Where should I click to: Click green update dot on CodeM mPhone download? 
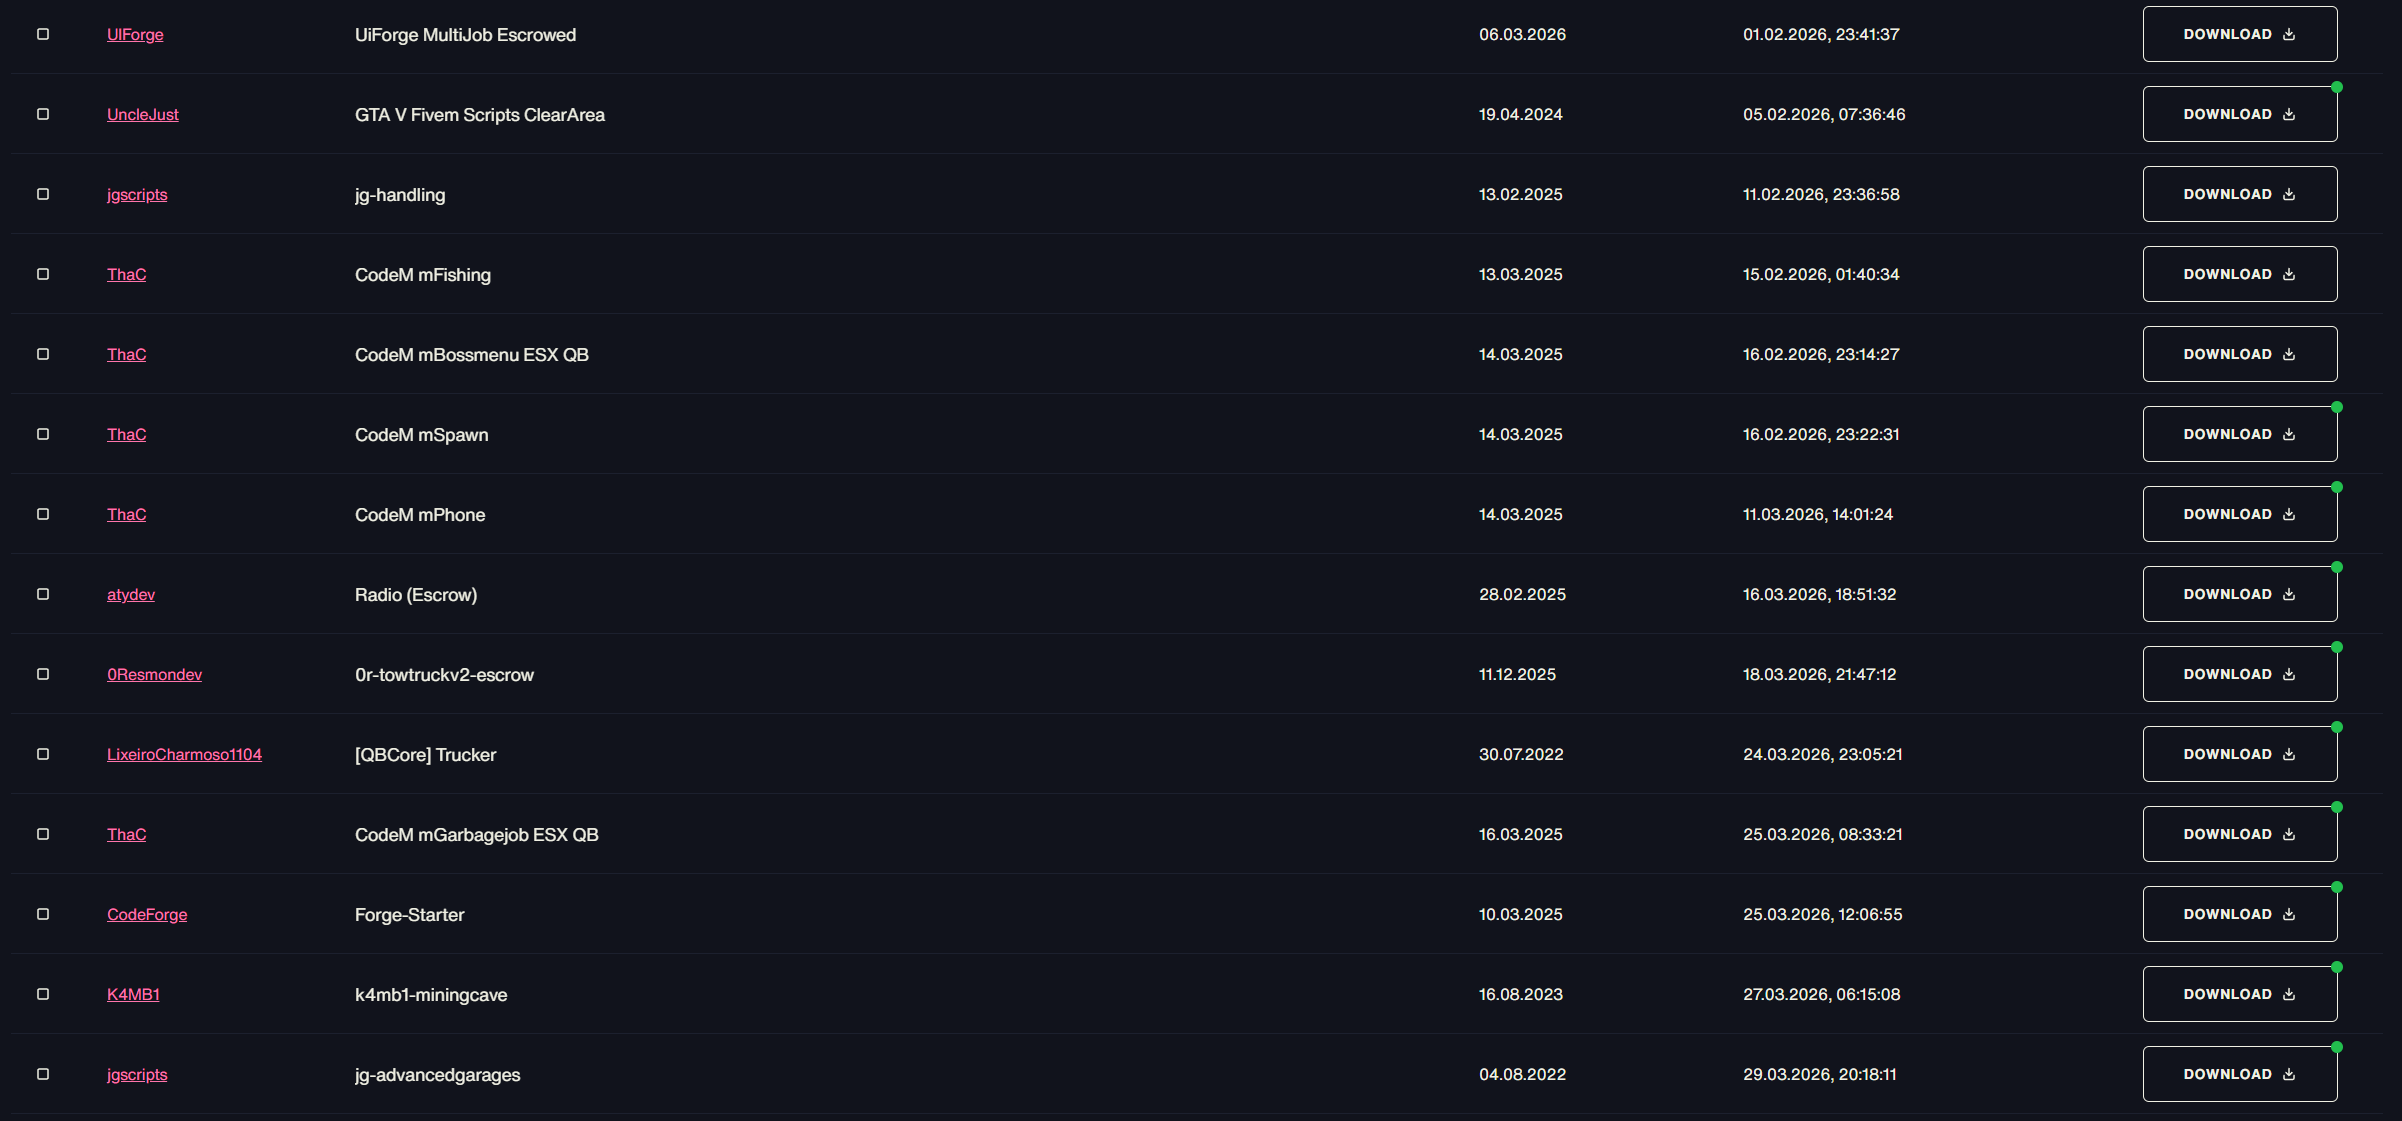[2337, 487]
